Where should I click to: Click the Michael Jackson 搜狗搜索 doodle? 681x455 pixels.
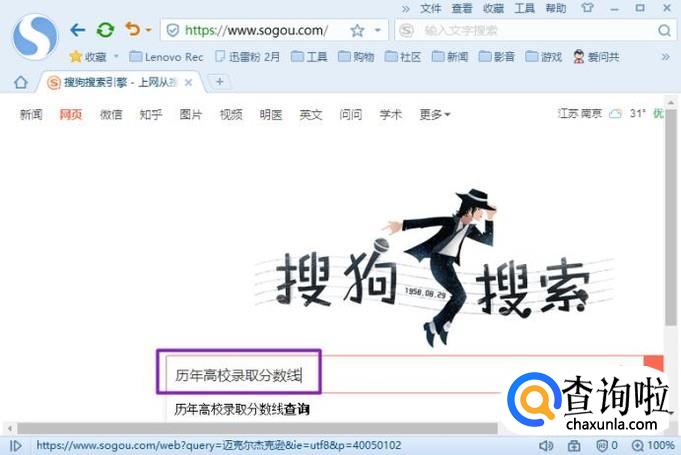tap(433, 267)
